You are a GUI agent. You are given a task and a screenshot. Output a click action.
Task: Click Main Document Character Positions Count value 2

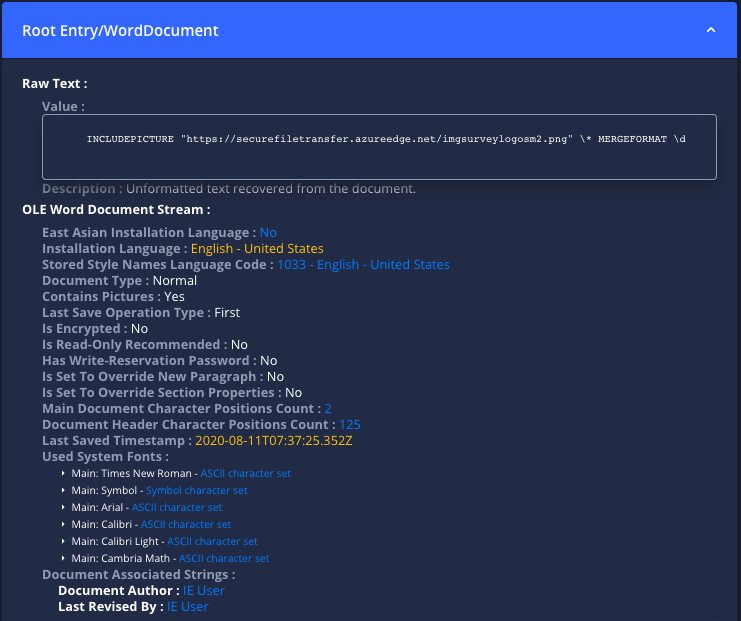point(328,408)
